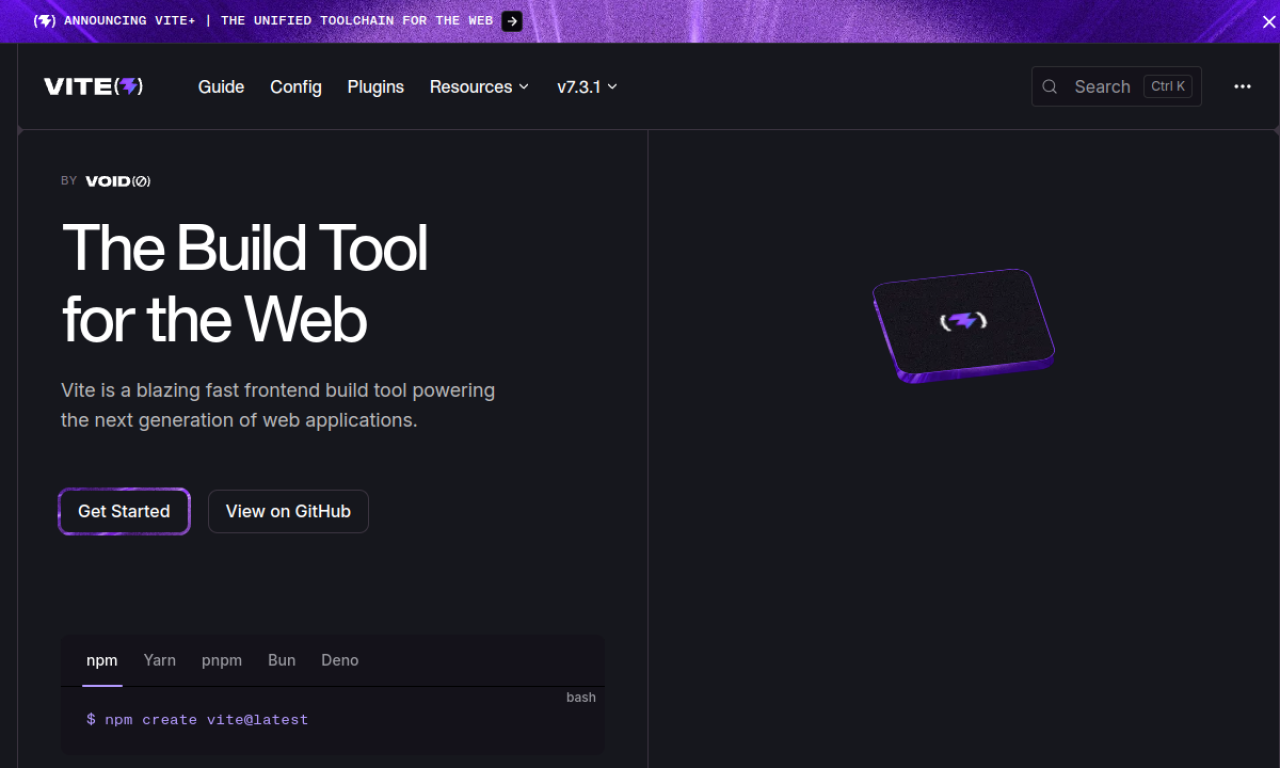
Task: Select the npm tab
Action: point(102,660)
